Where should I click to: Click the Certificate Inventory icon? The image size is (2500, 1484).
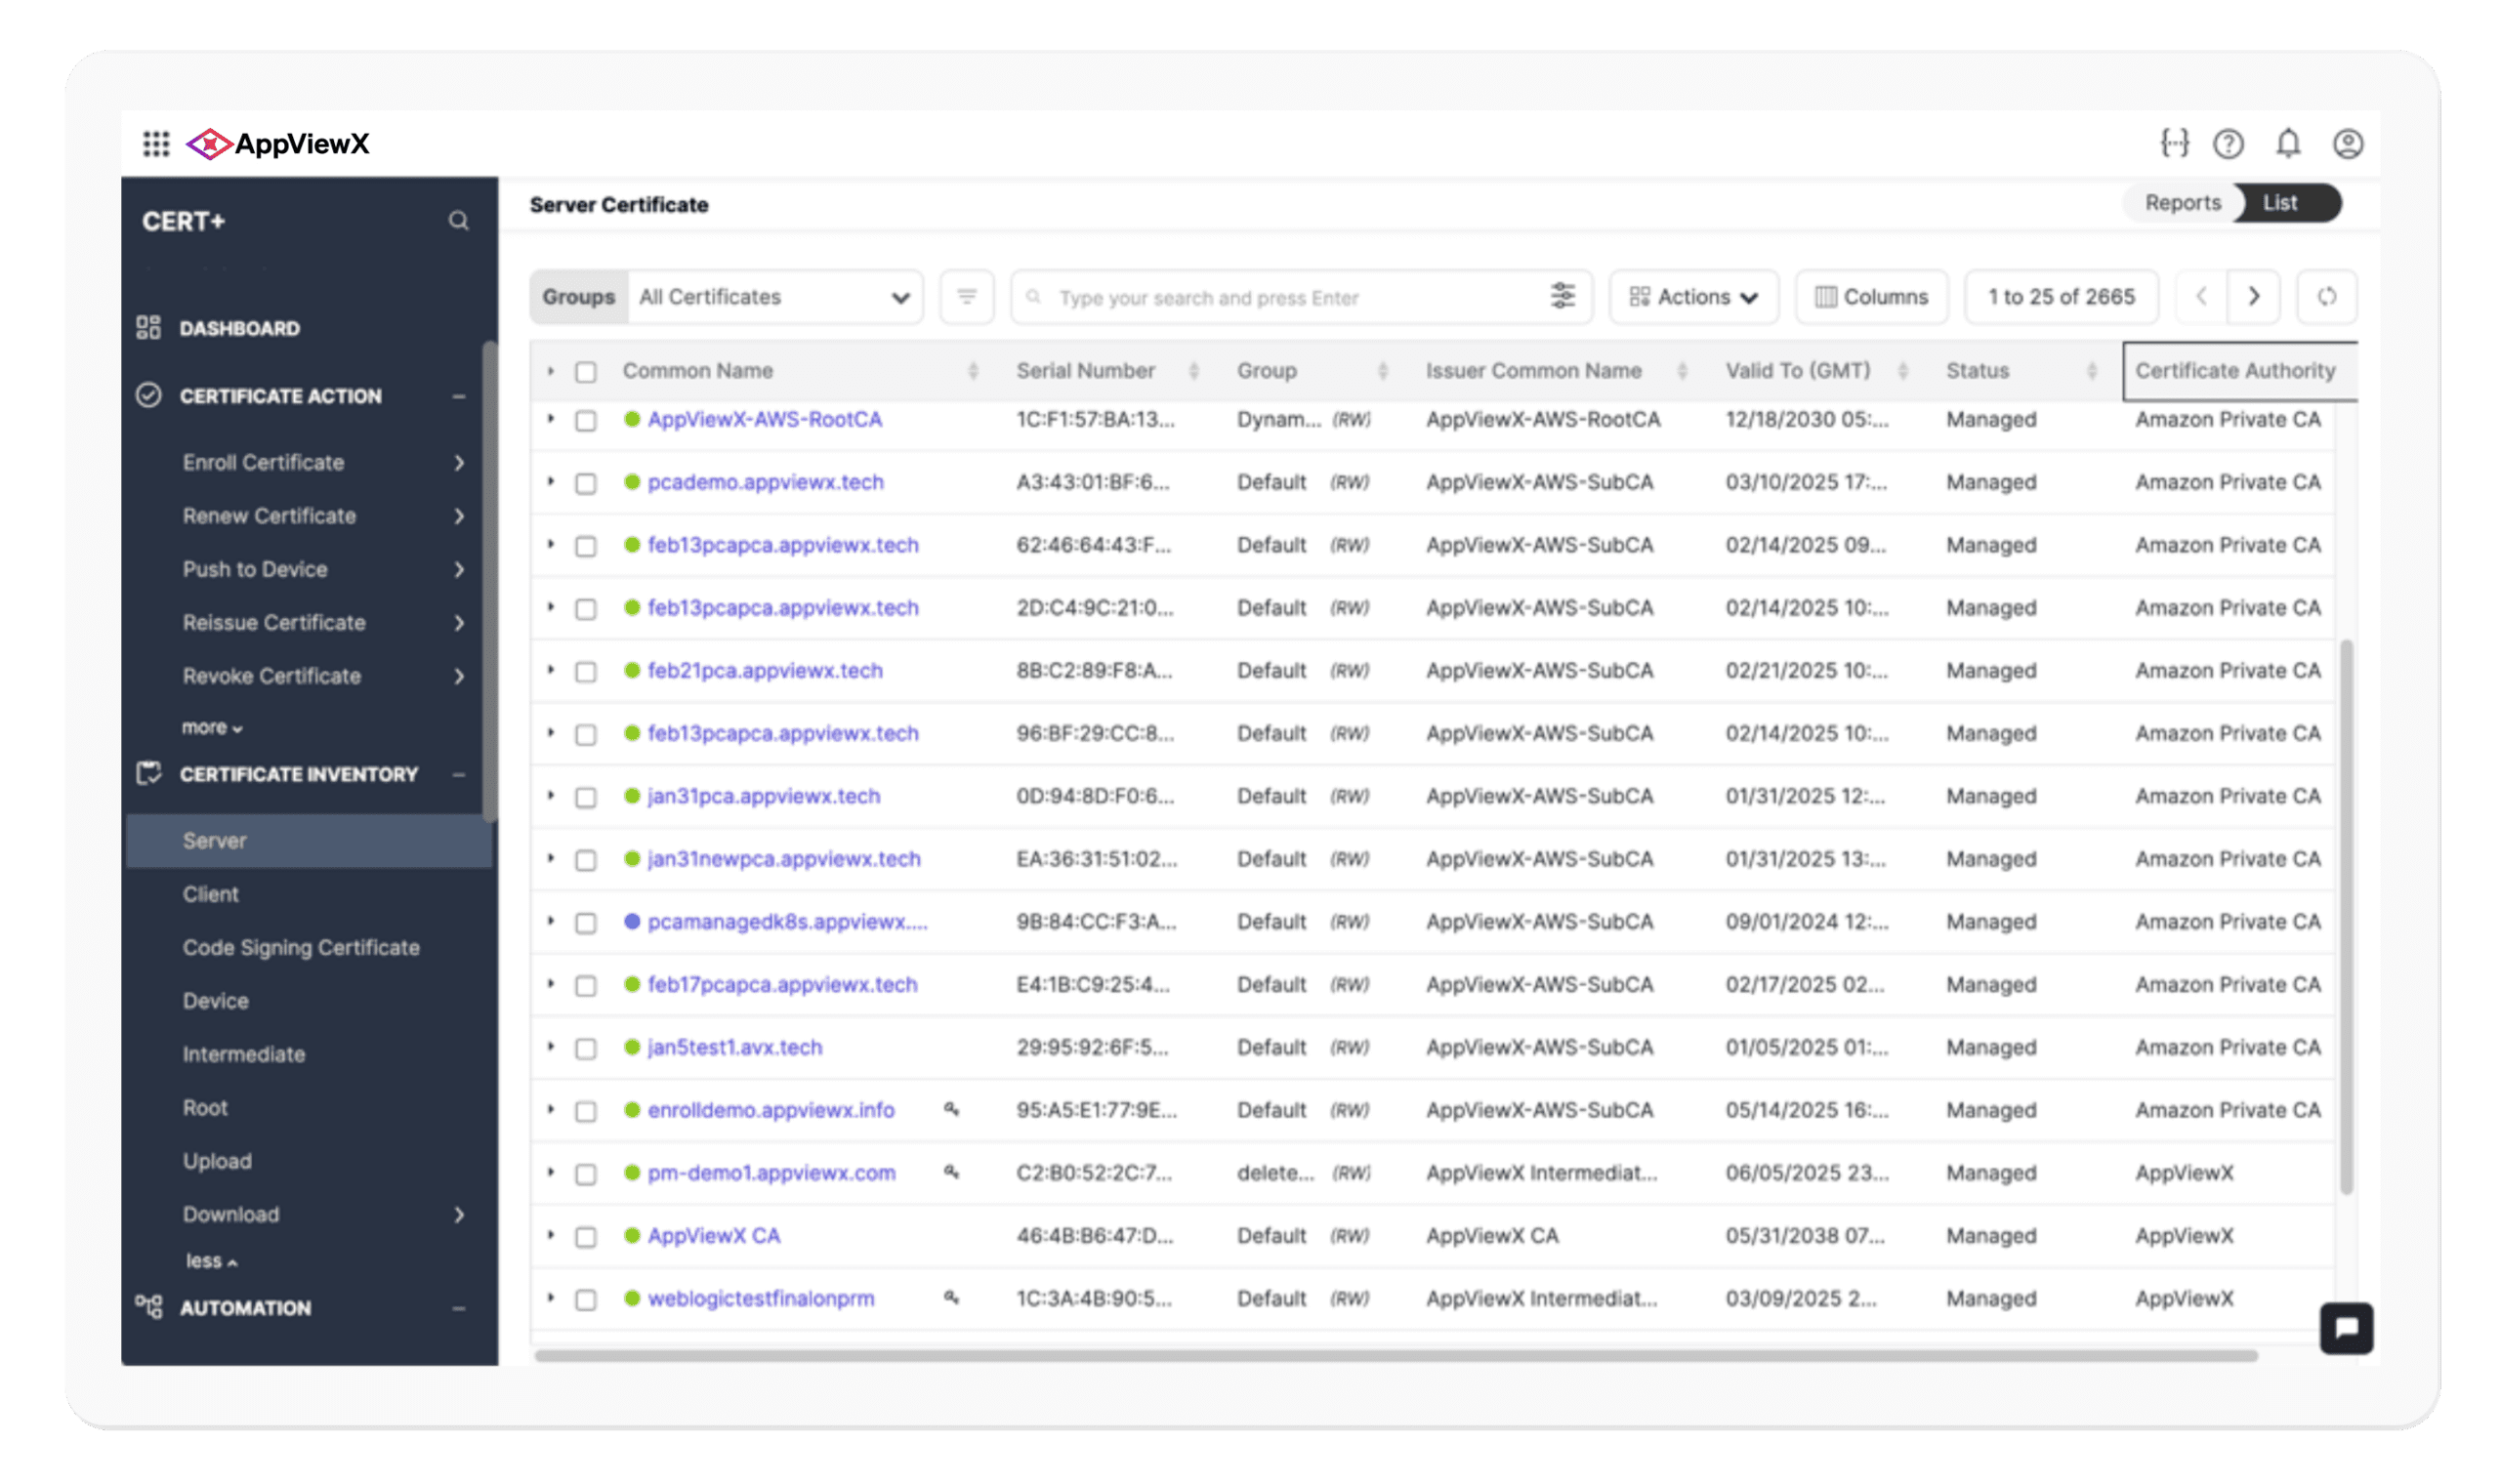pos(148,773)
